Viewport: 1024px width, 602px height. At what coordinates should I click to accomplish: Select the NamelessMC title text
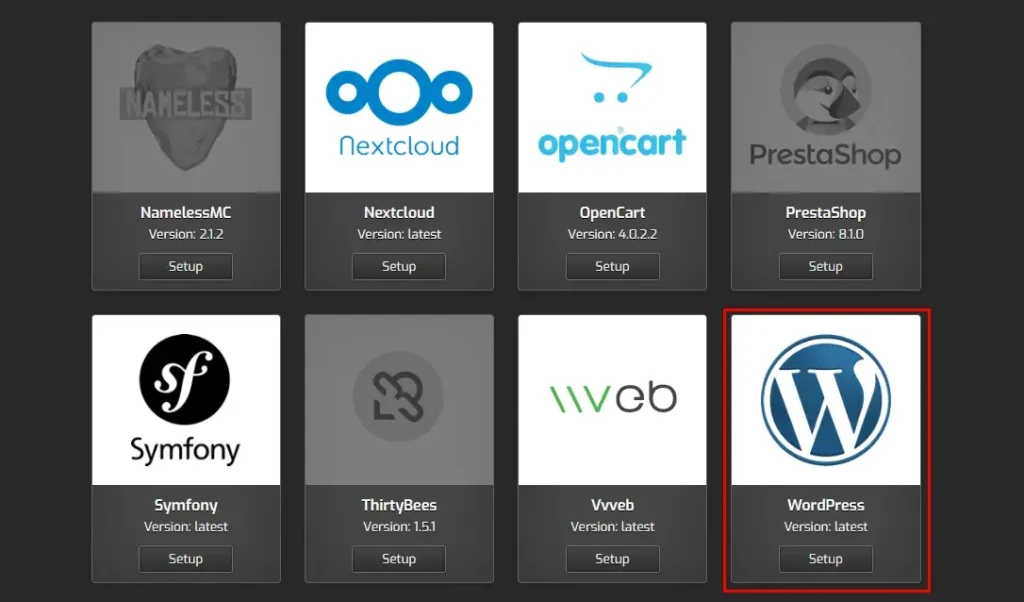click(x=185, y=212)
